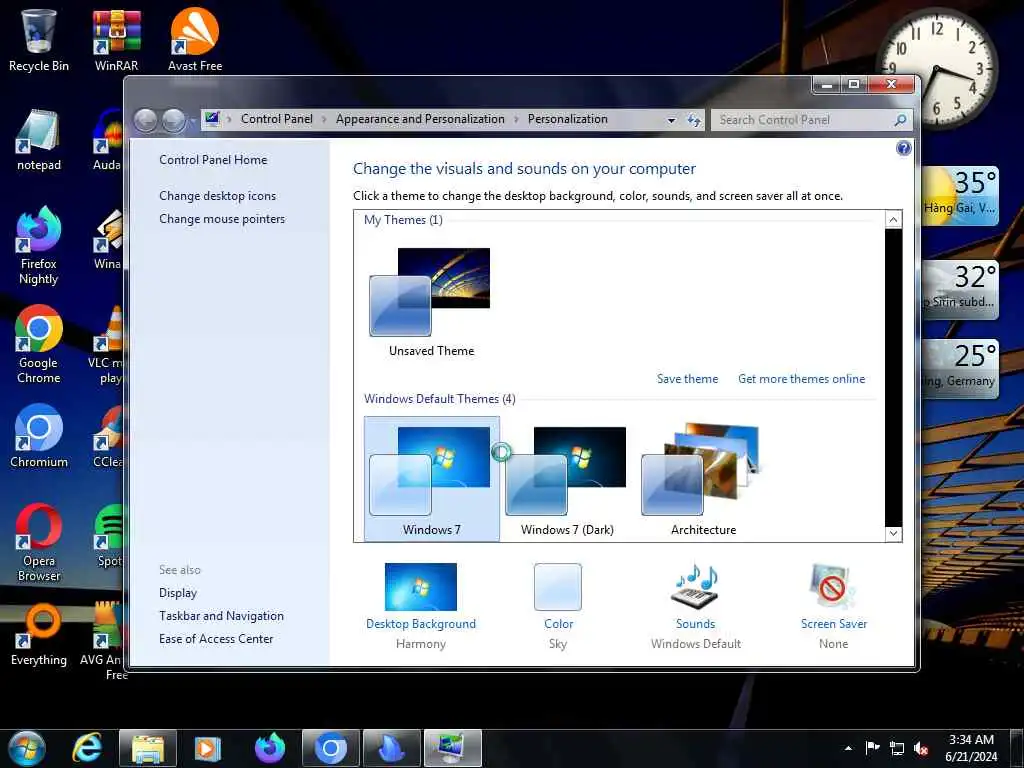Click the Start orb on taskbar
This screenshot has width=1024, height=768.
click(27, 749)
